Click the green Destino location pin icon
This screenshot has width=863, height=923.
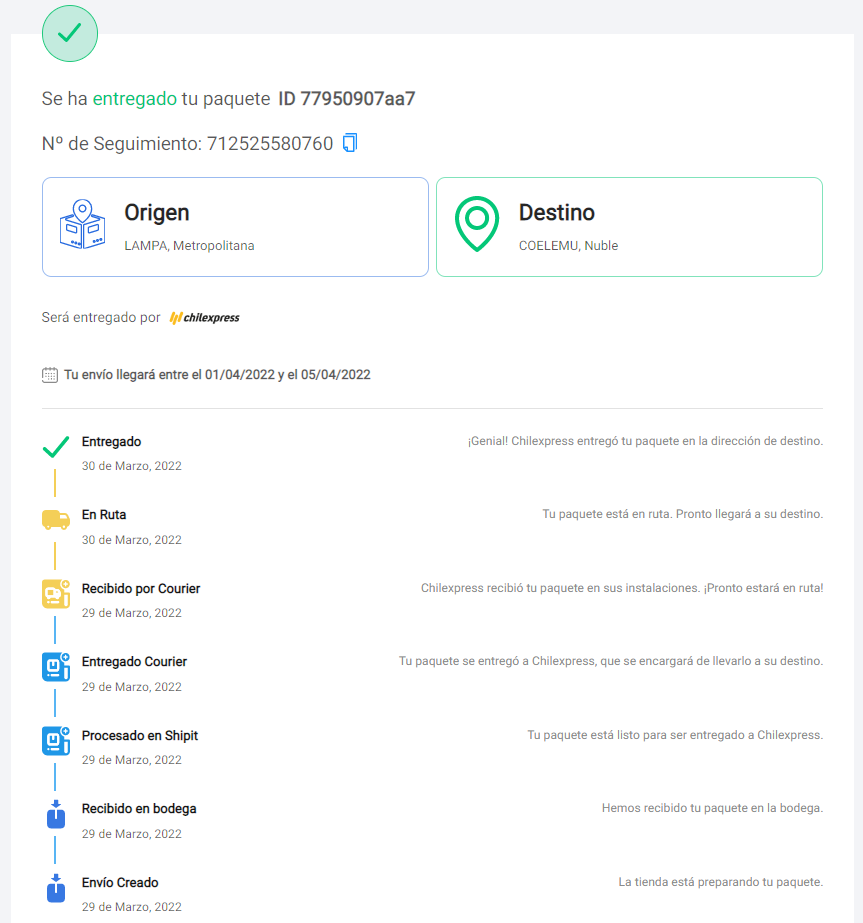click(x=477, y=224)
